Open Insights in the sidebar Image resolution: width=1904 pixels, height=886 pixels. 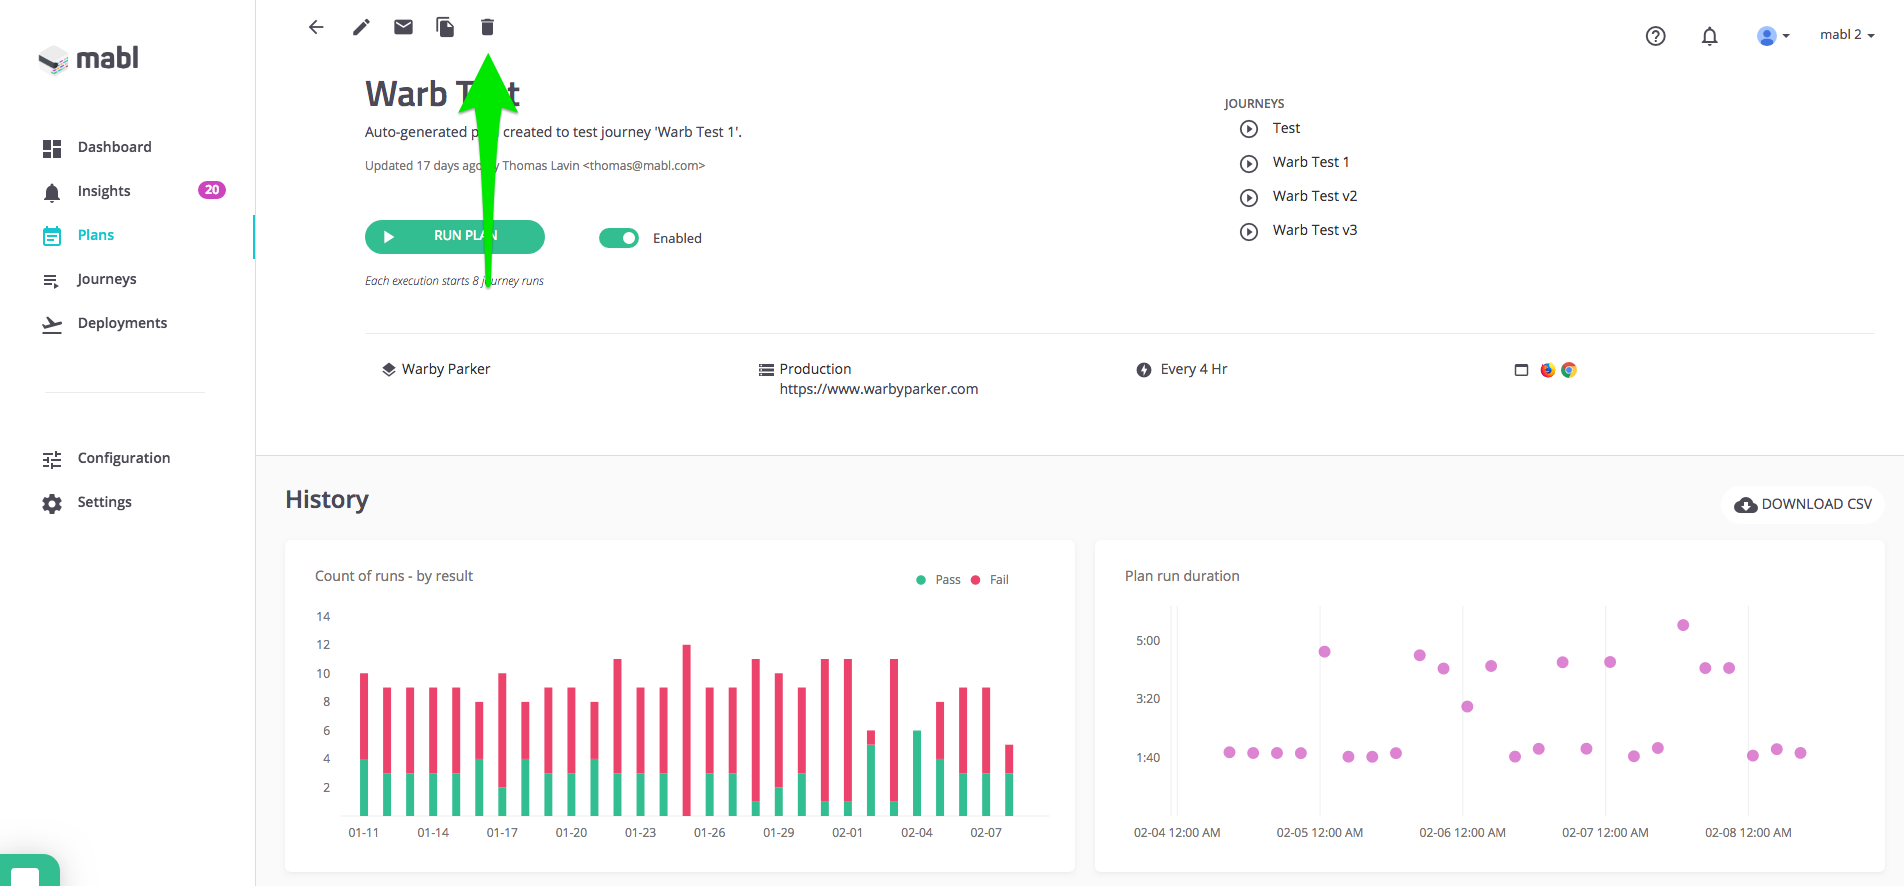[x=104, y=191]
